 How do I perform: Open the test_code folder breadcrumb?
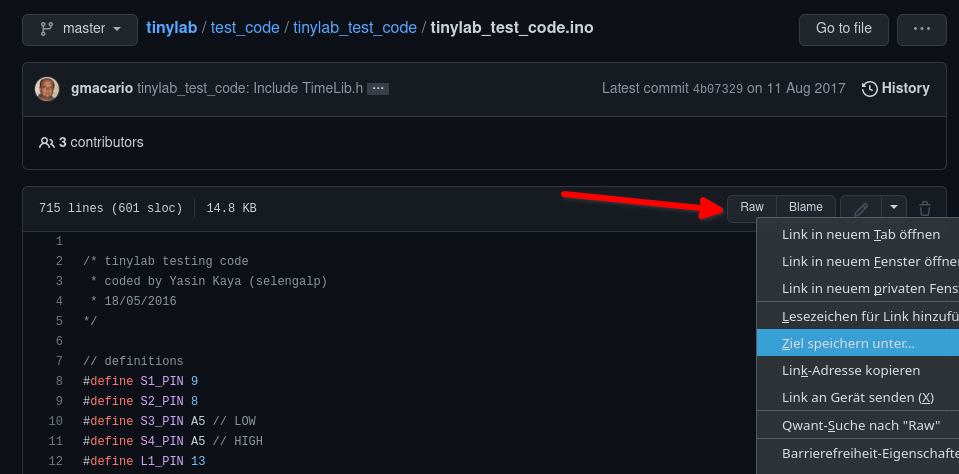pyautogui.click(x=245, y=28)
